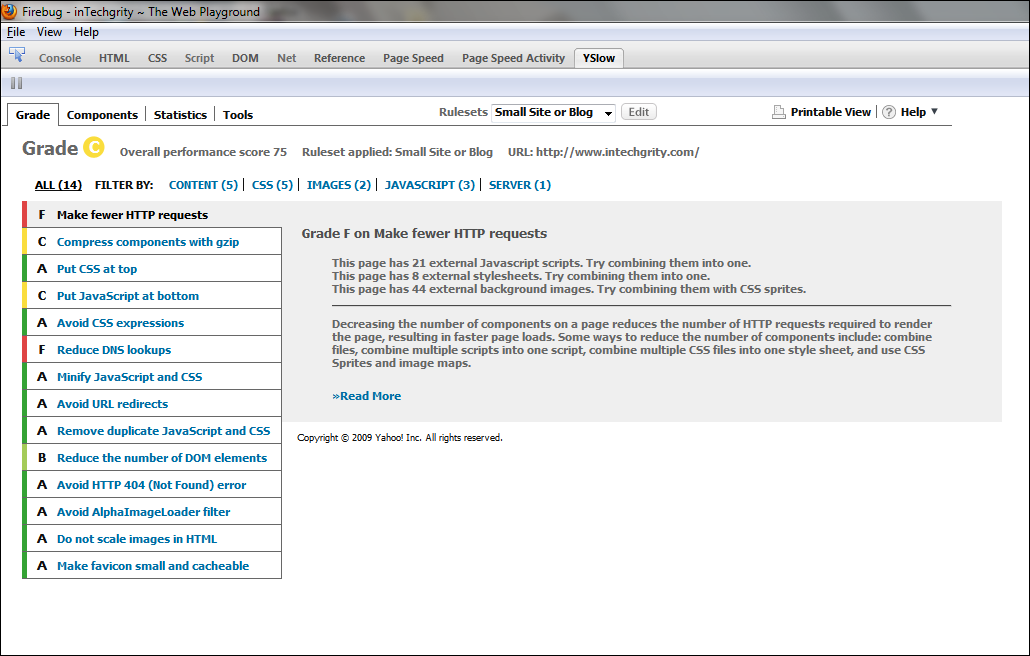Screen dimensions: 1030x656
Task: Click the Read More link
Action: click(367, 396)
